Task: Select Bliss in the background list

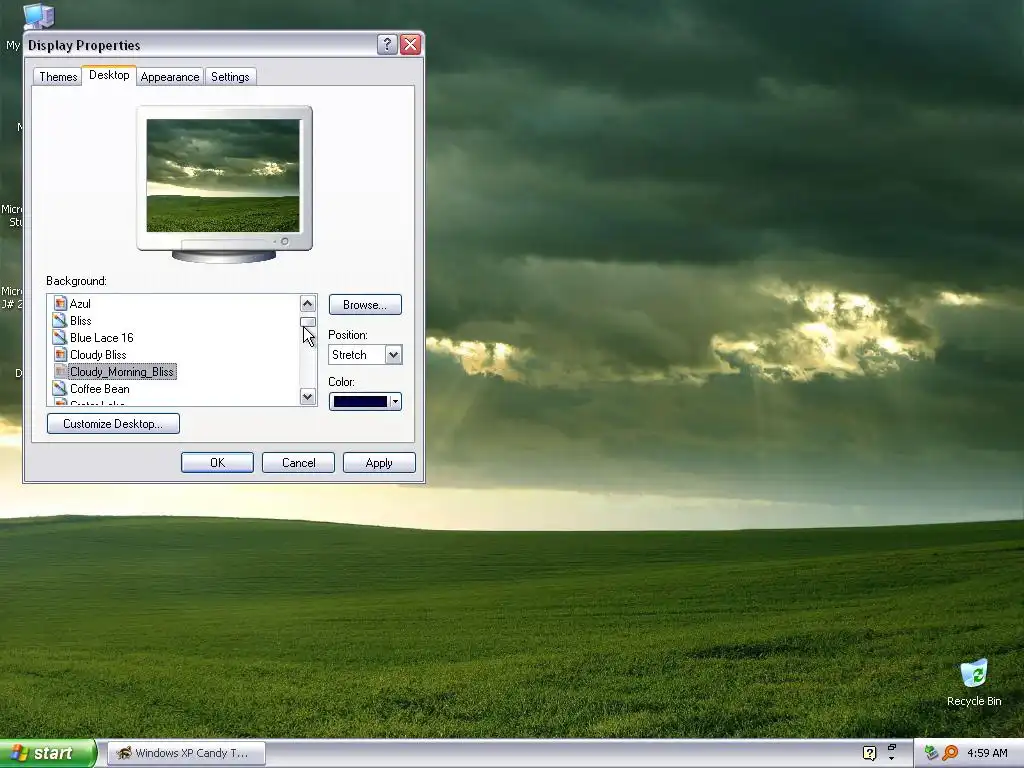Action: click(x=81, y=320)
